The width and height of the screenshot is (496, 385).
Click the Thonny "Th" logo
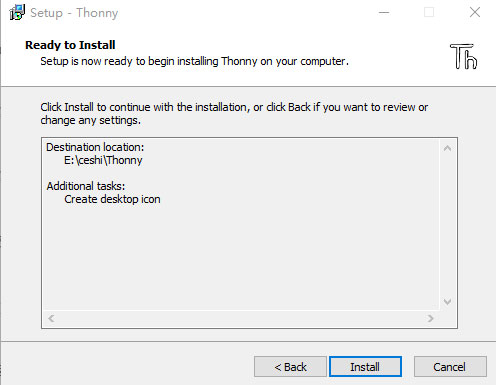click(464, 56)
